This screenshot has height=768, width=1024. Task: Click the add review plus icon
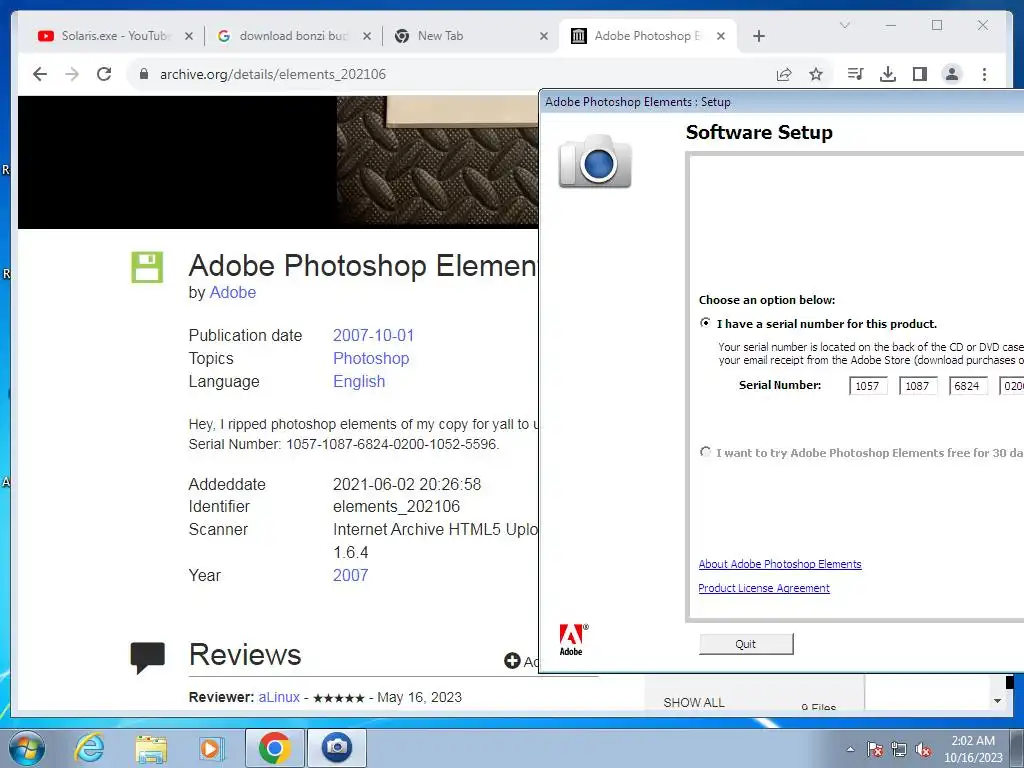coord(512,661)
